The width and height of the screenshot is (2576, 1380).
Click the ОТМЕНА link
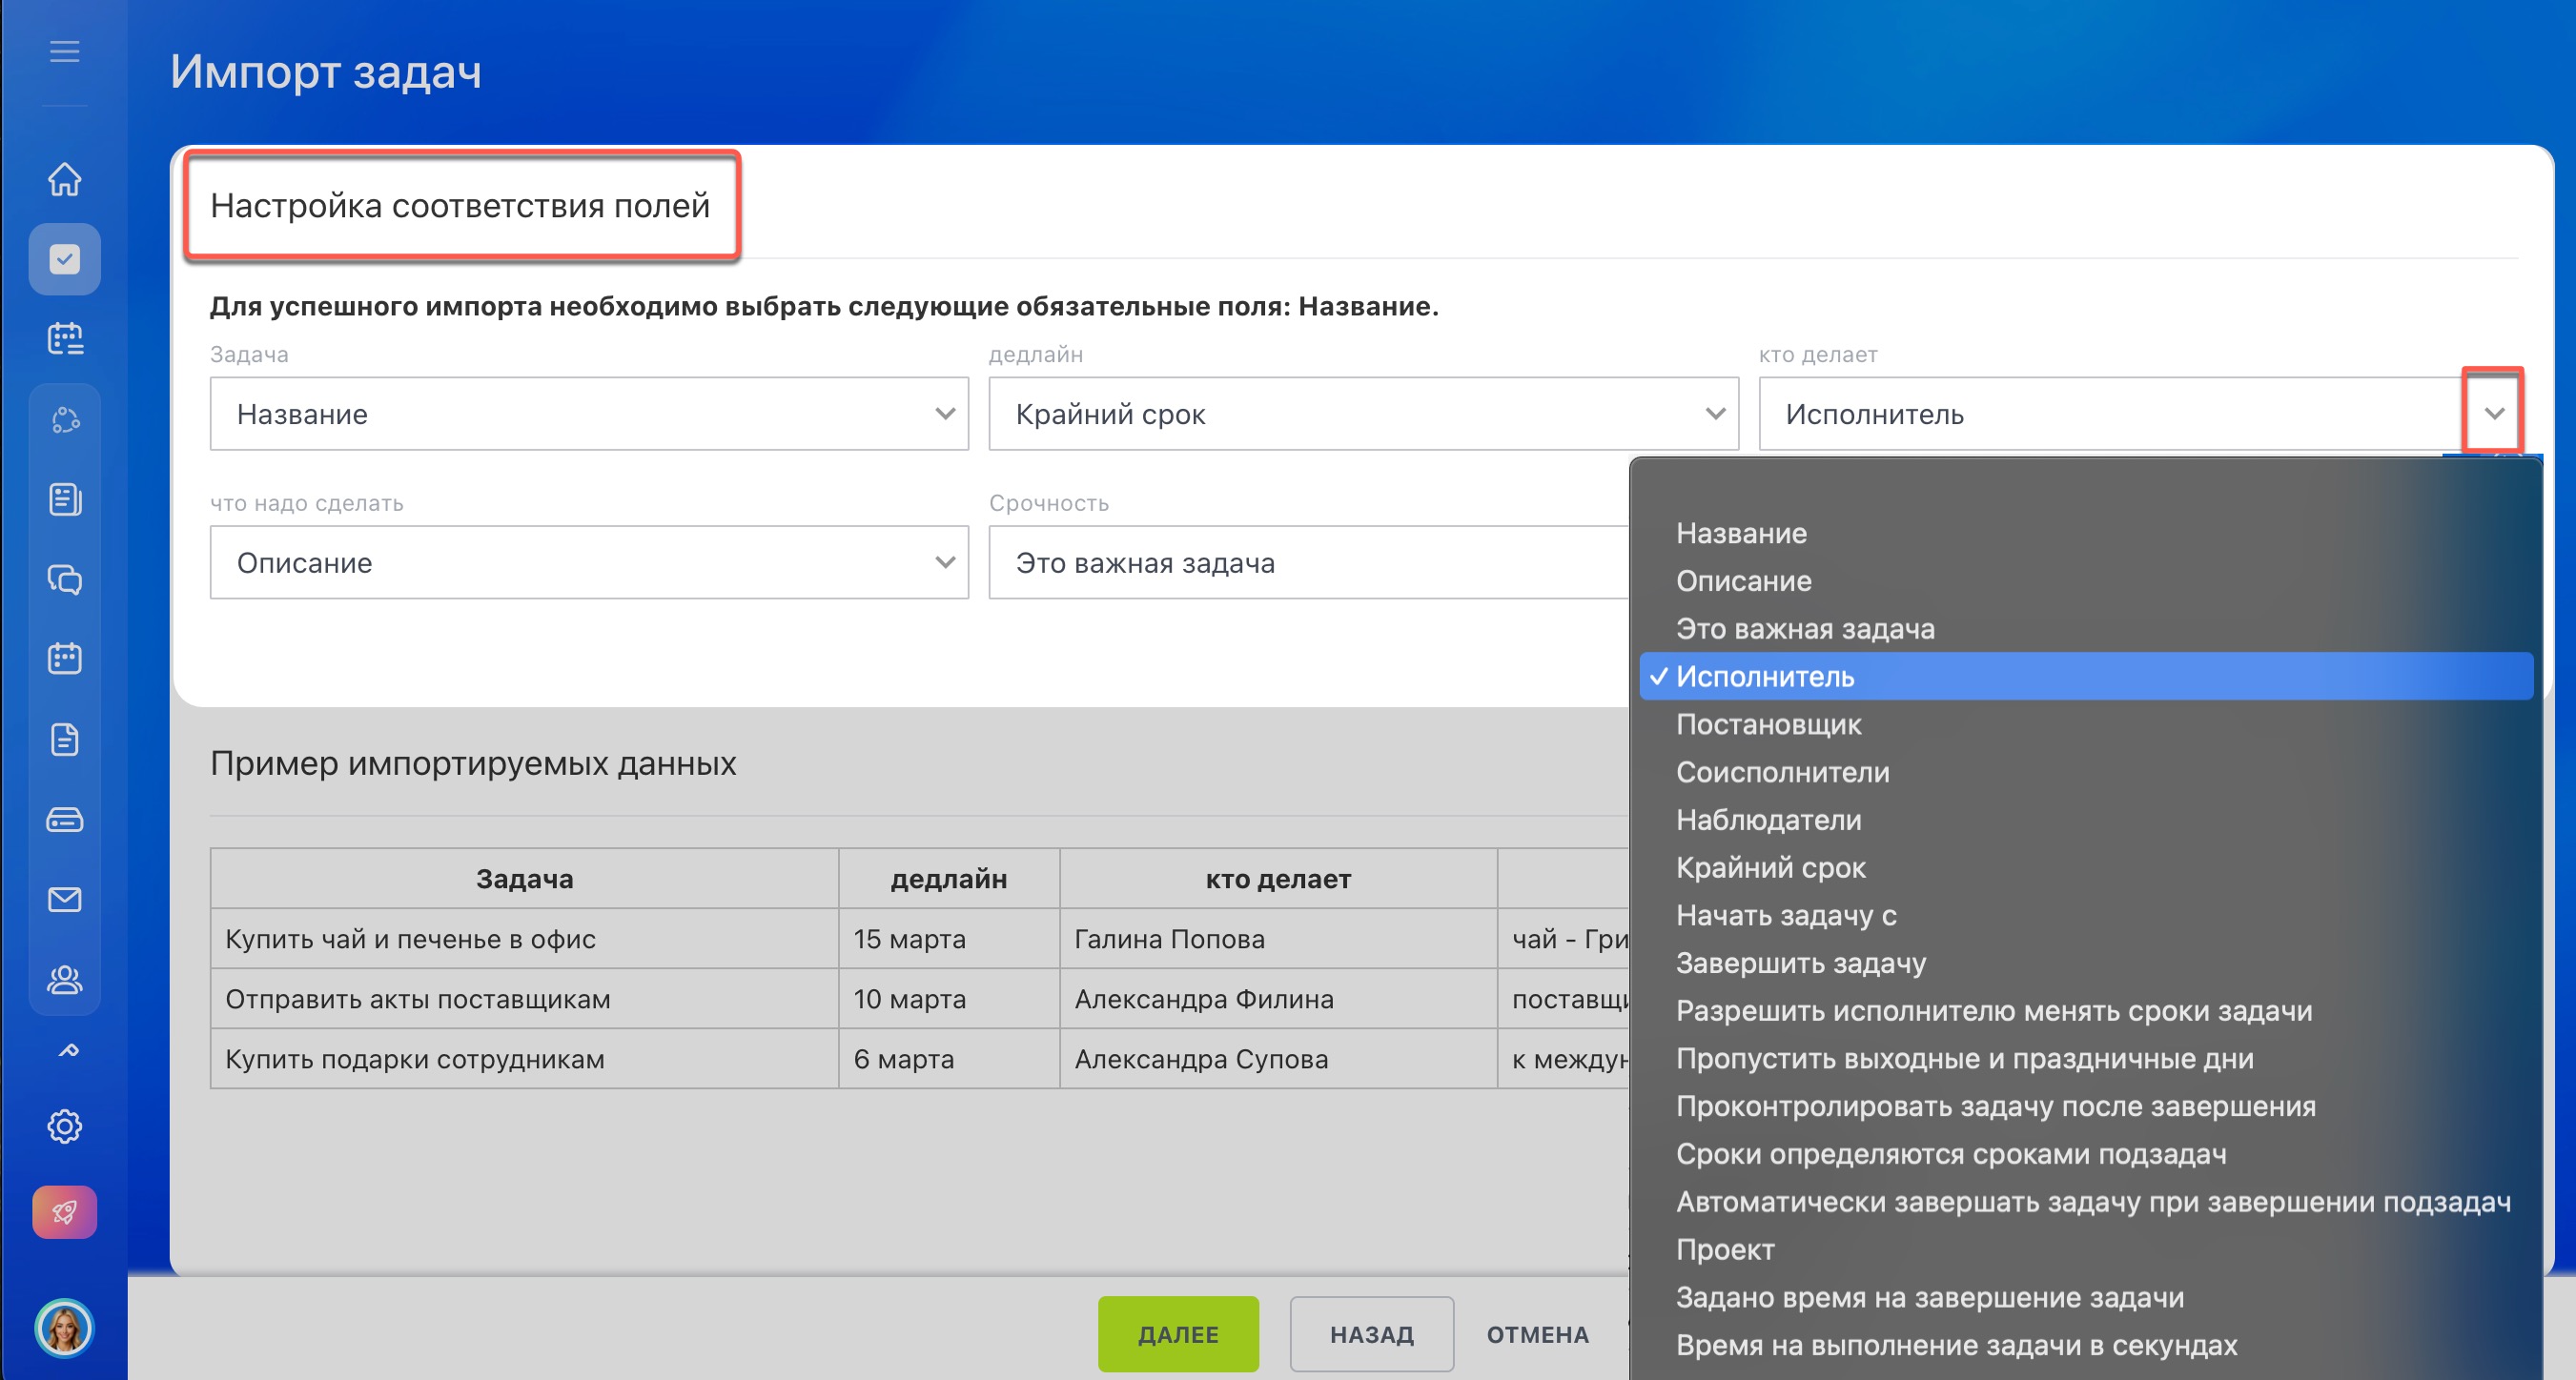pos(1537,1334)
